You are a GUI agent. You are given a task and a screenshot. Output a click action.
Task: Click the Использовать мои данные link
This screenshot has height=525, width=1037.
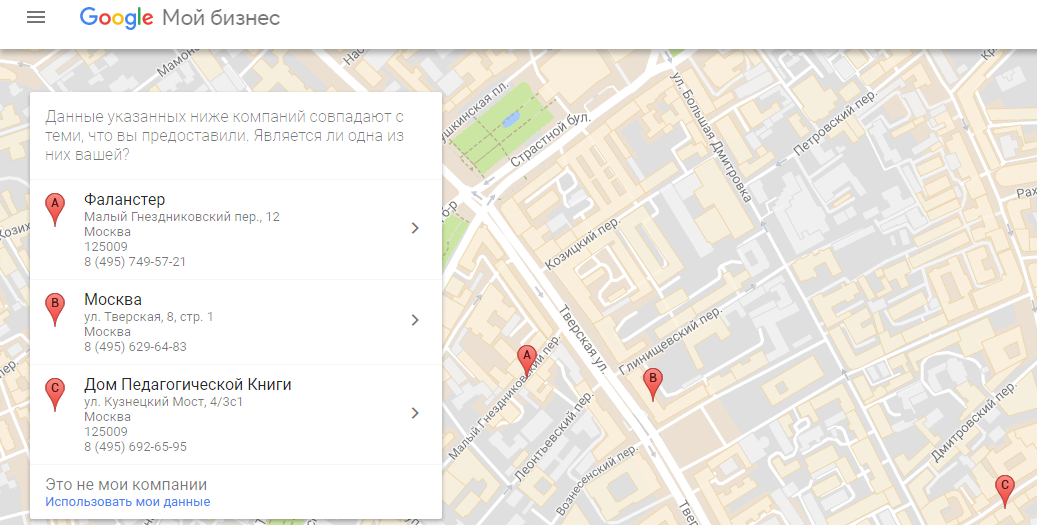(x=128, y=502)
